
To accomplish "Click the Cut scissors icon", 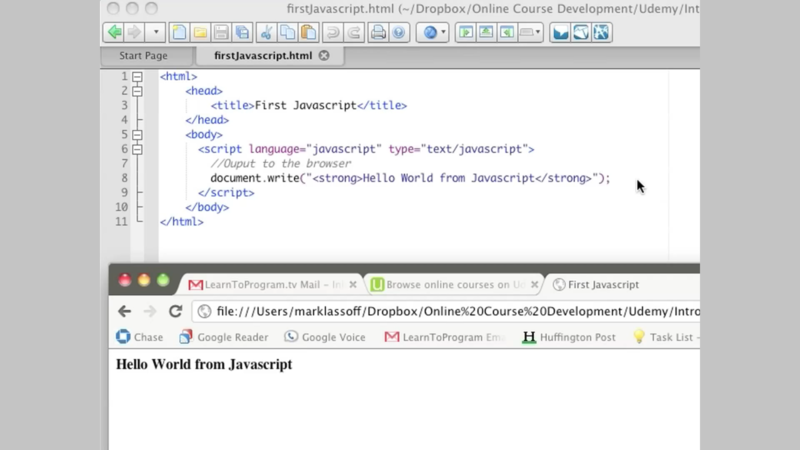I will [x=266, y=32].
